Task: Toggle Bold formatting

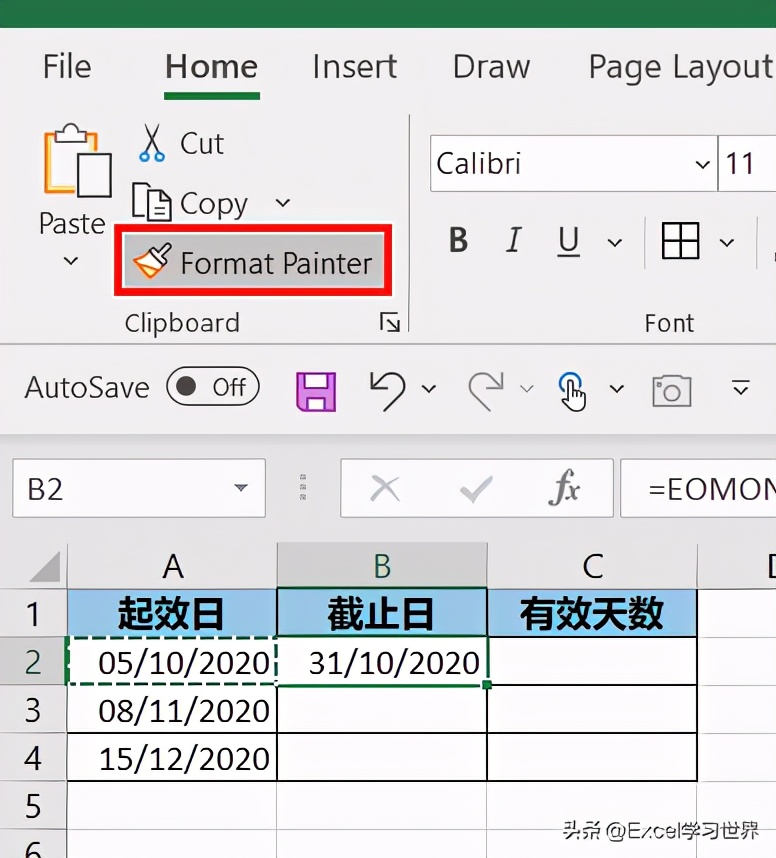Action: pos(458,241)
